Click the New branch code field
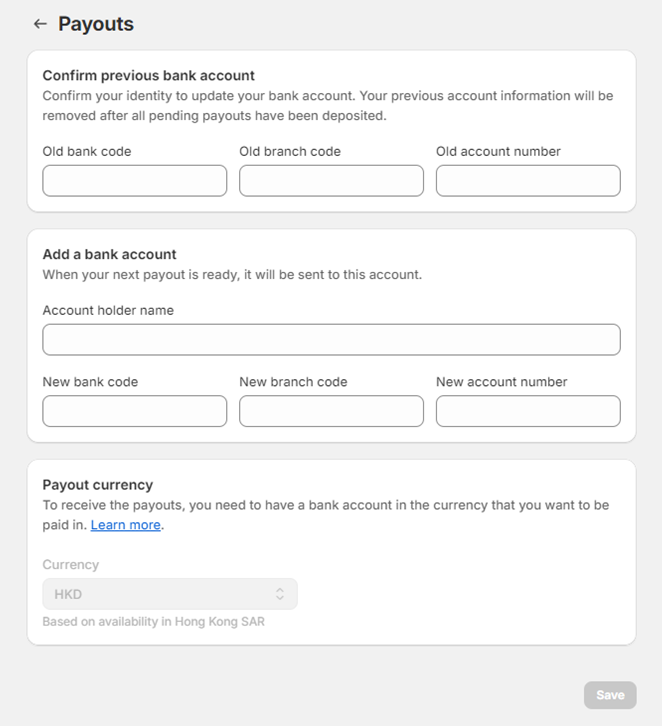Screen dimensions: 662x726 coord(331,411)
